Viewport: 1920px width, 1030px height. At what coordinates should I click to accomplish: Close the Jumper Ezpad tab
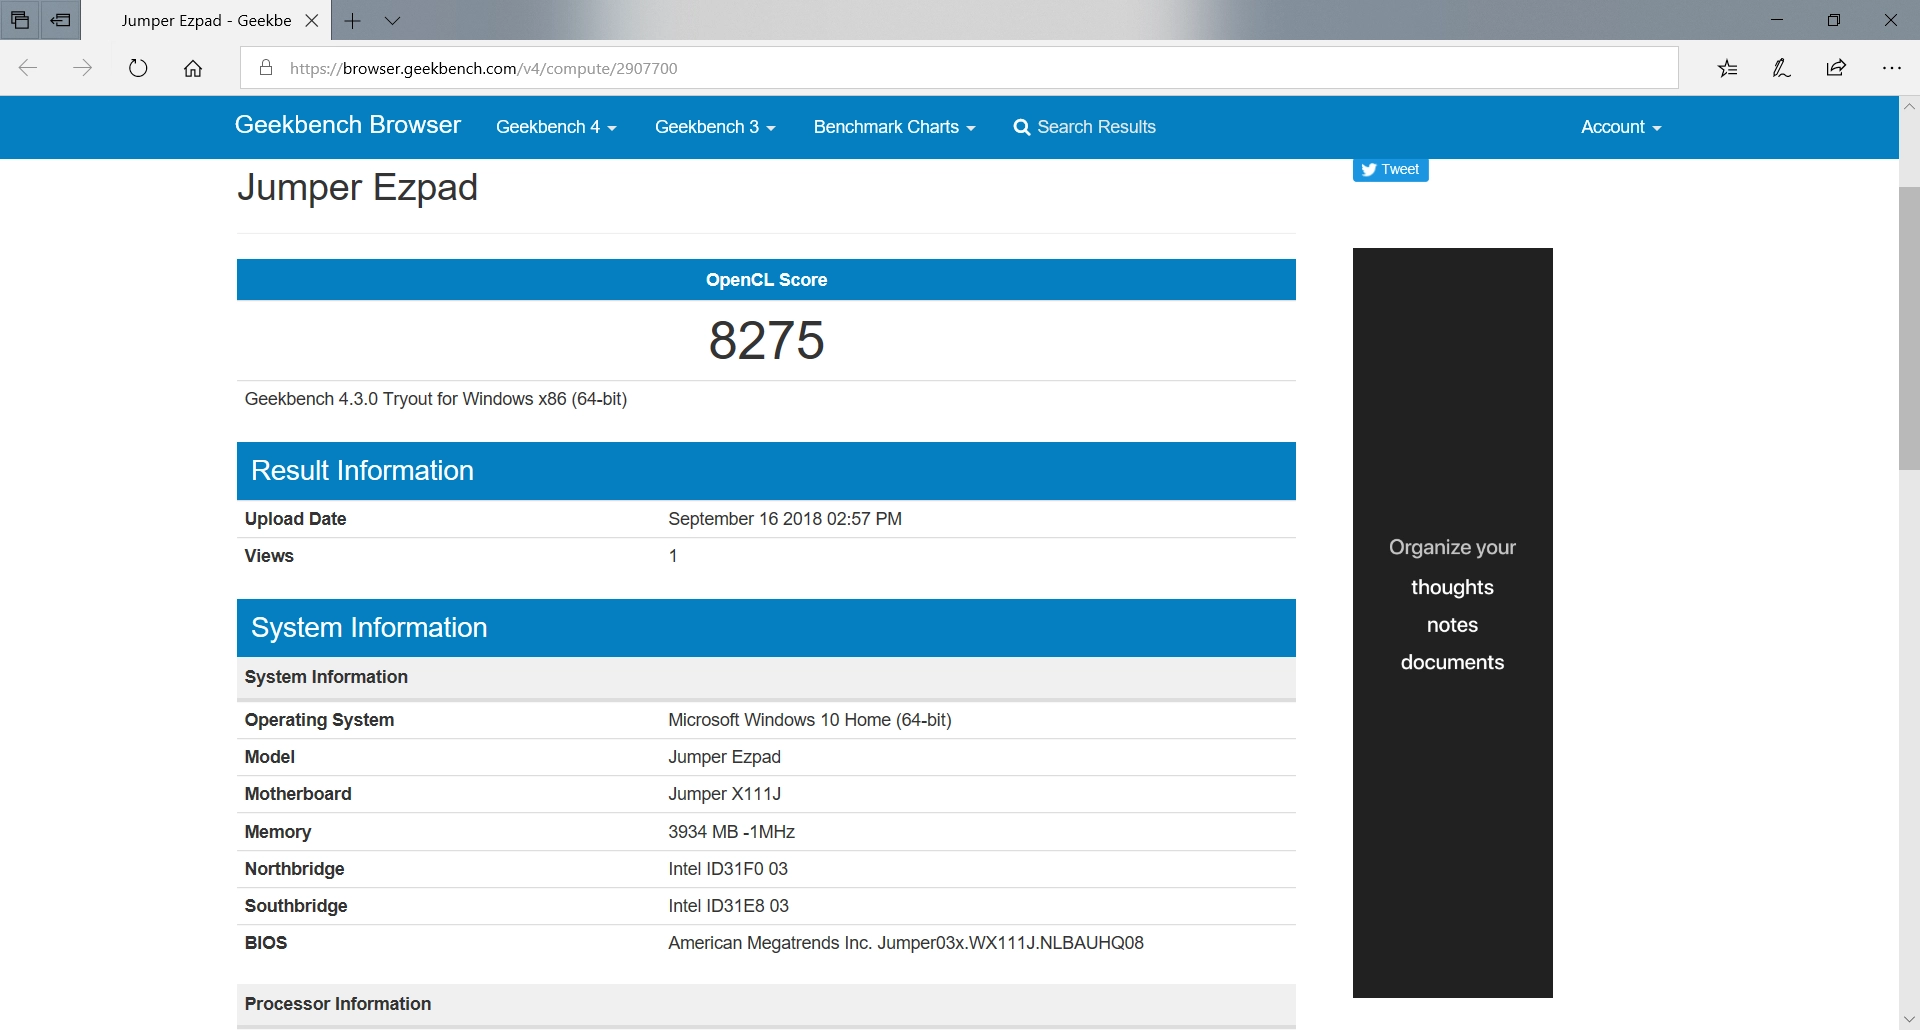point(312,20)
